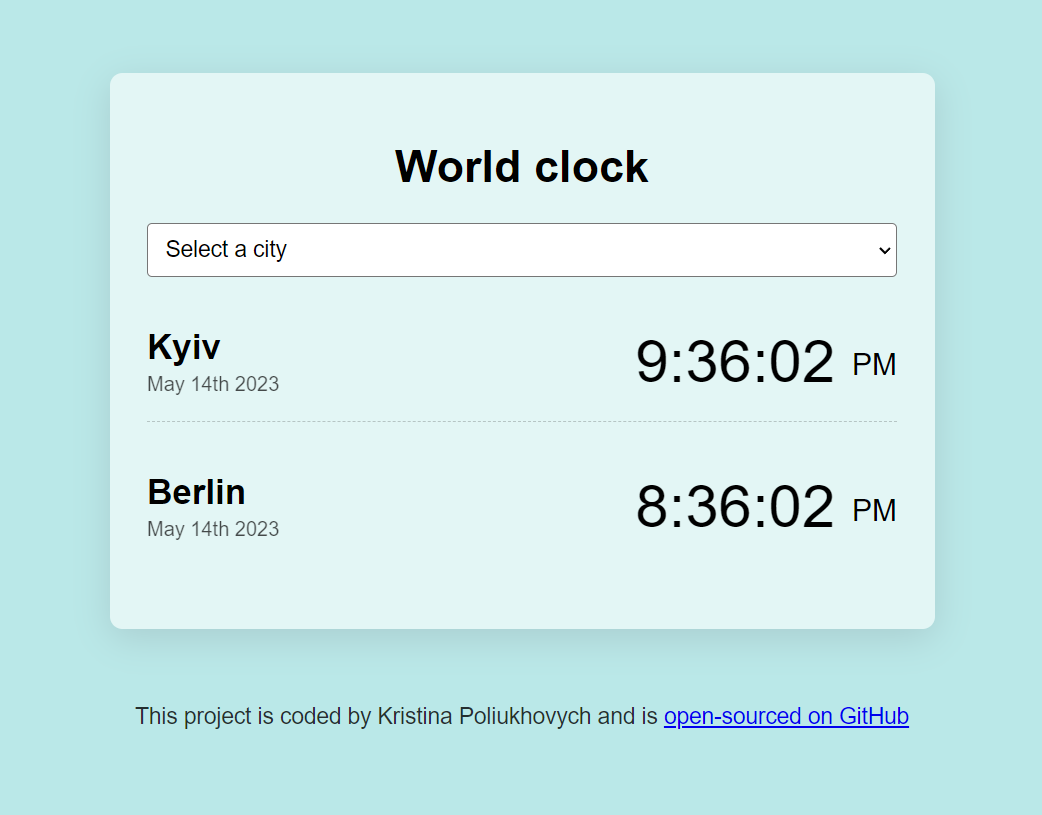Click the hour digit 8 in Berlin's time
Image resolution: width=1042 pixels, height=815 pixels.
click(x=652, y=507)
